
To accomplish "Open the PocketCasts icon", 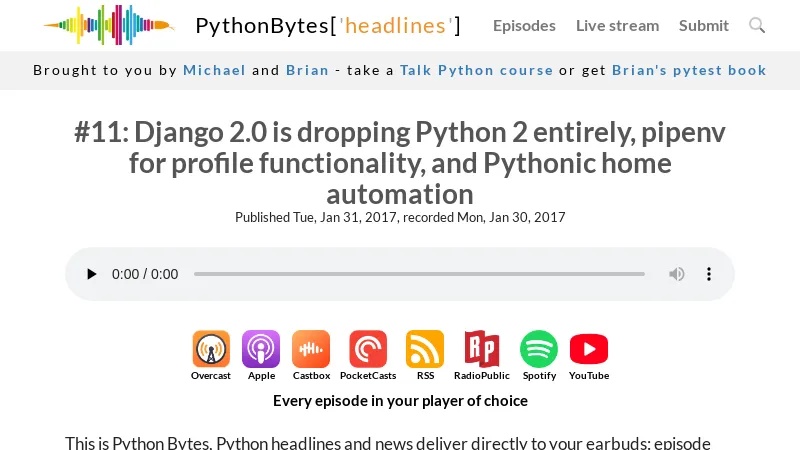I will [x=368, y=349].
